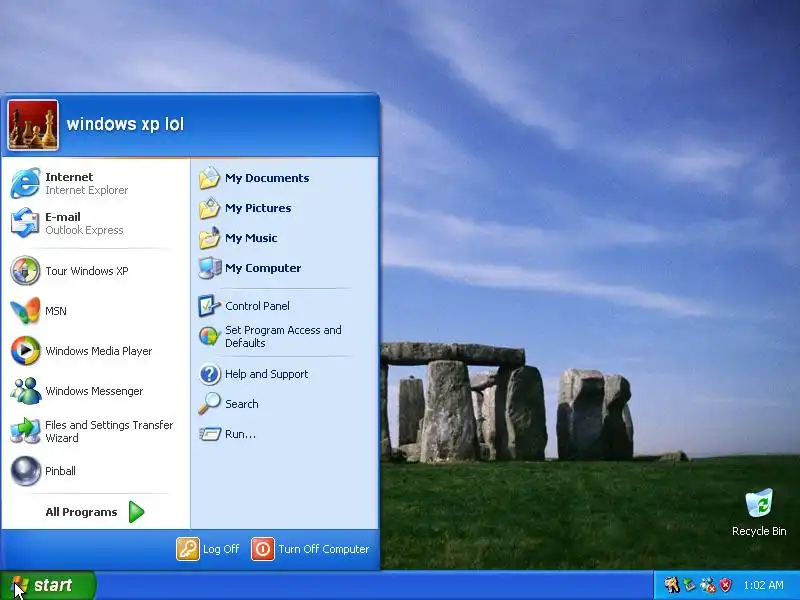Click the Windows Media Player icon
The height and width of the screenshot is (600, 800).
pos(25,351)
